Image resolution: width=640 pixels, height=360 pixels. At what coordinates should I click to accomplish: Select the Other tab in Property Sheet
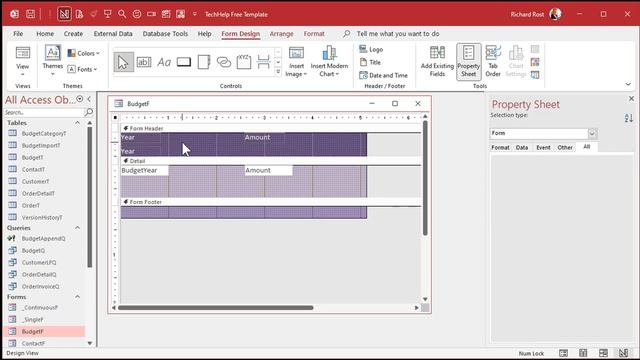565,147
